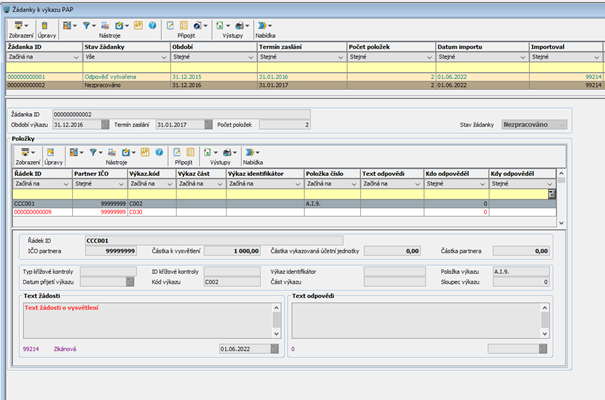Click the Text žádosti scrollbar down arrow
This screenshot has height=400, width=605.
277,335
